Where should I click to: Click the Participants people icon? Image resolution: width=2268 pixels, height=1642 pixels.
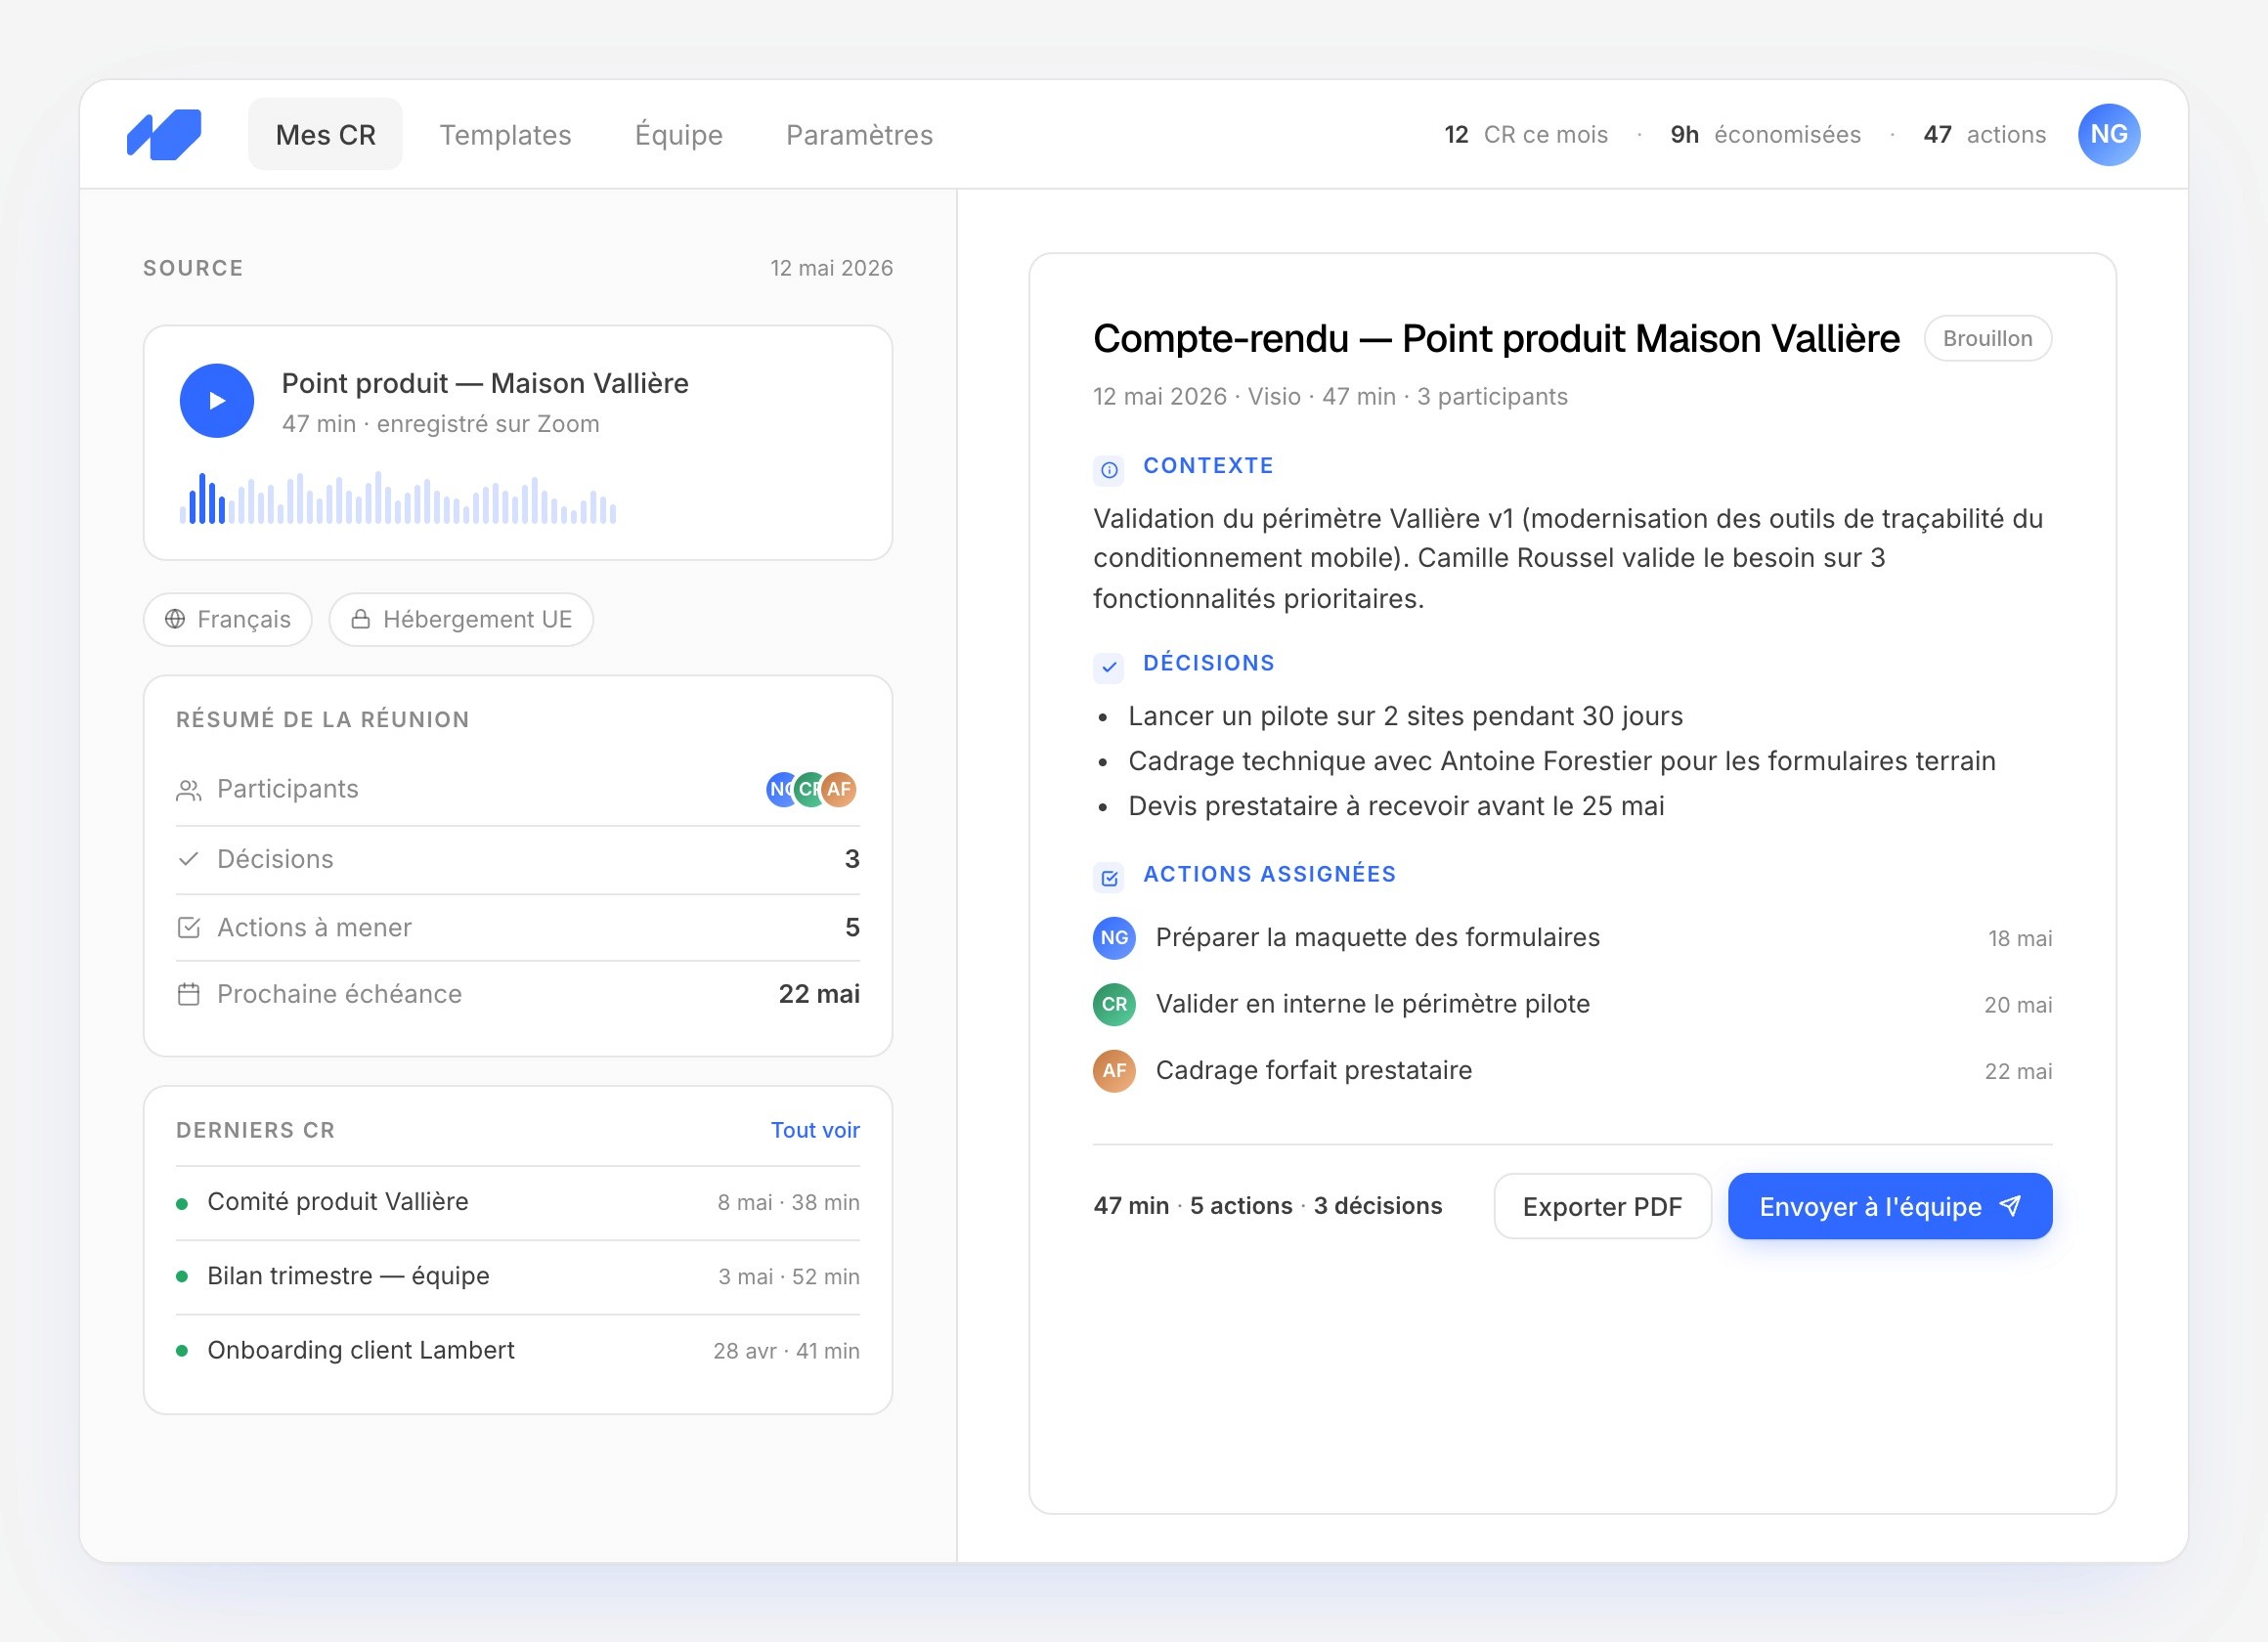pyautogui.click(x=188, y=790)
